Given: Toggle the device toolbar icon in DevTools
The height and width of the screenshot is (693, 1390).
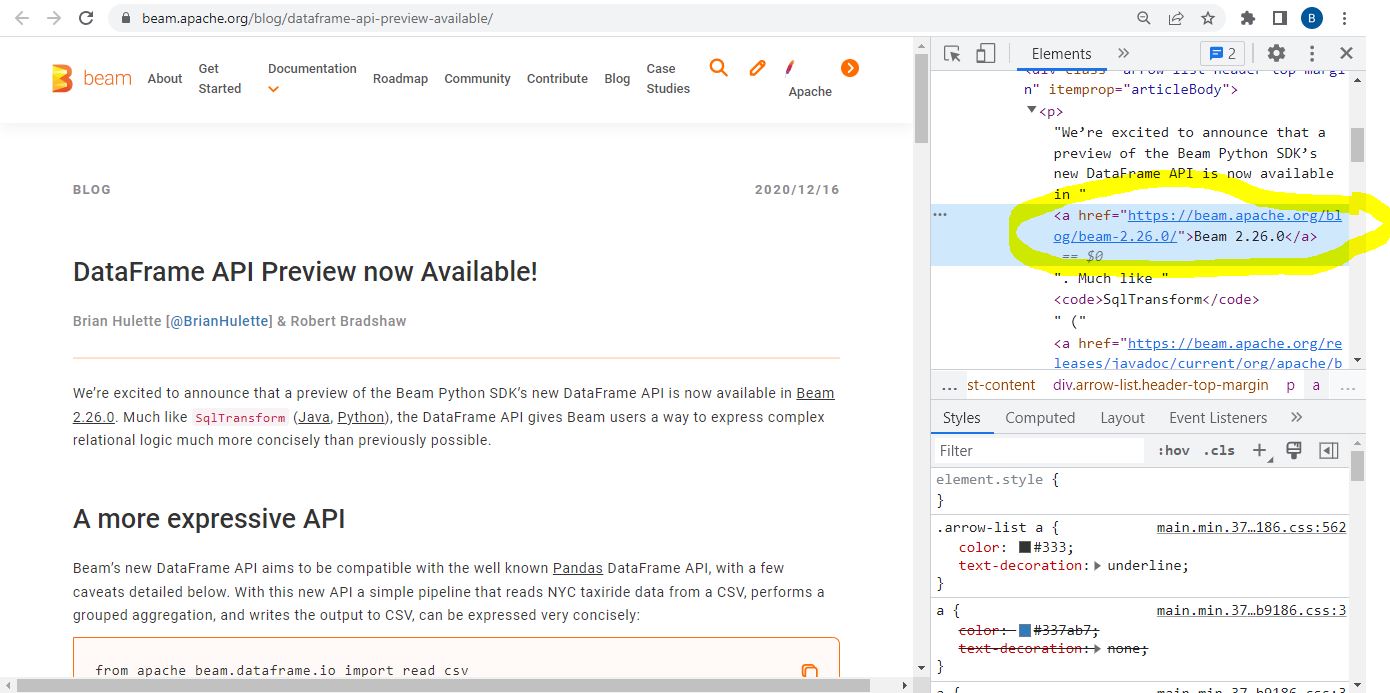Looking at the screenshot, I should [985, 54].
